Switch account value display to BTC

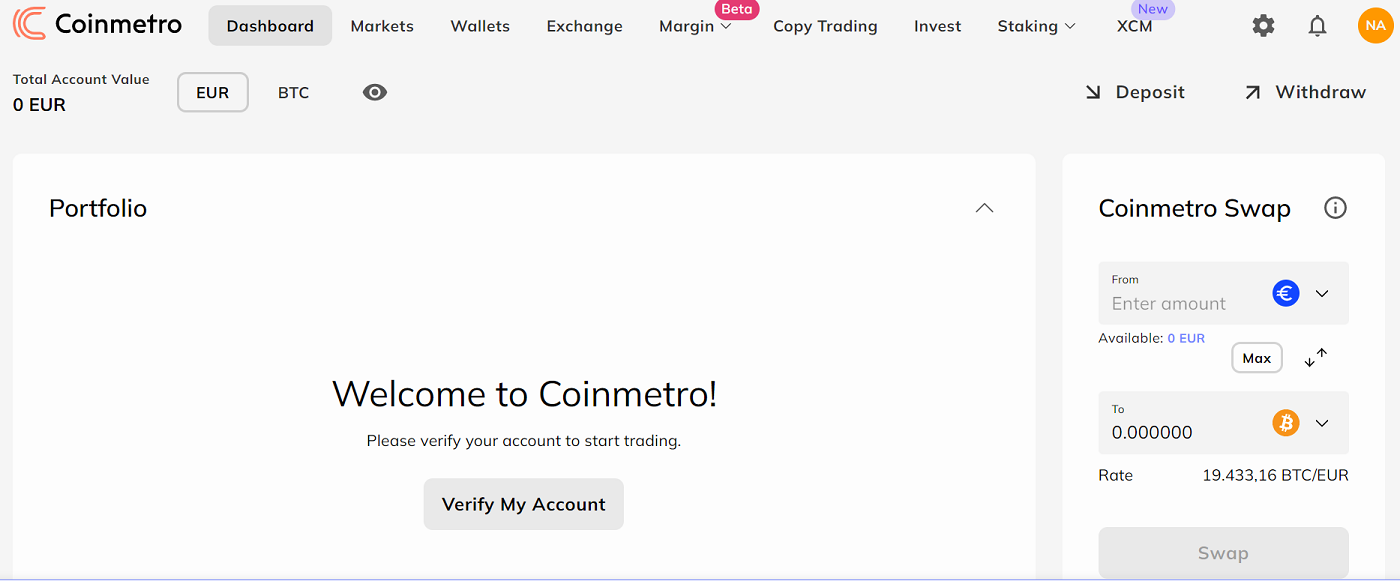coord(293,92)
